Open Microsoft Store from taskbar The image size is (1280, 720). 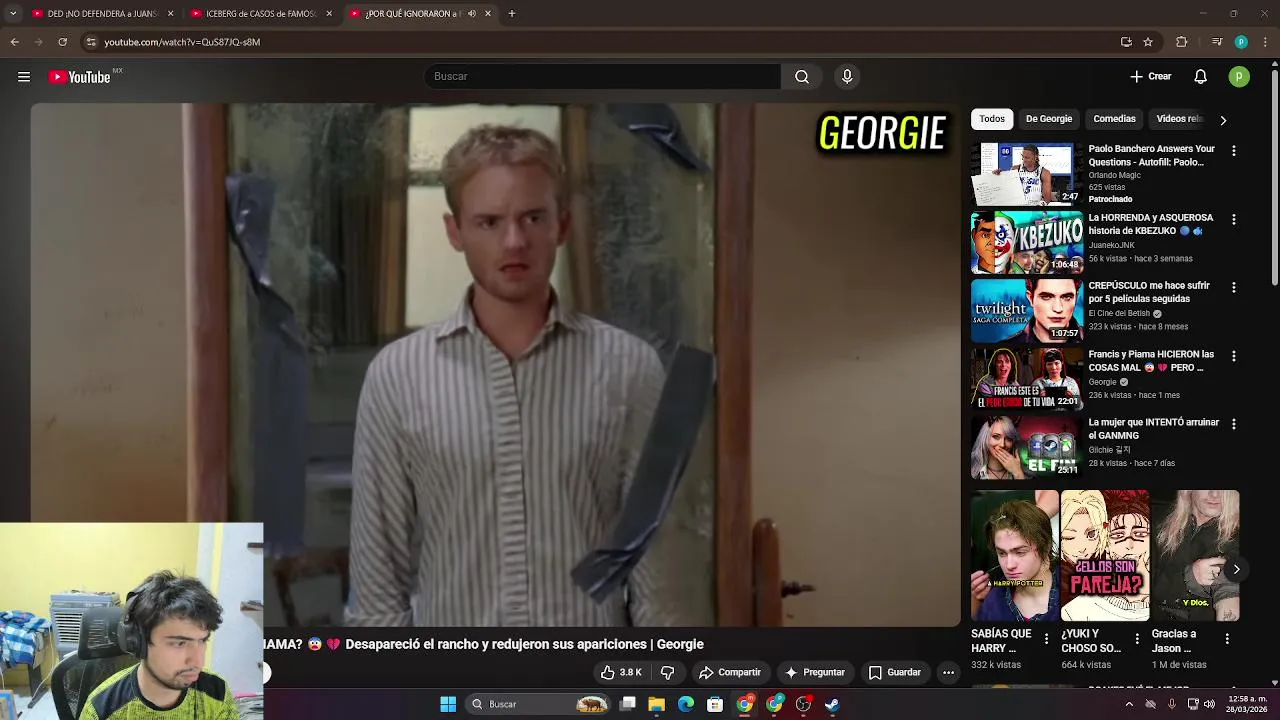(715, 704)
